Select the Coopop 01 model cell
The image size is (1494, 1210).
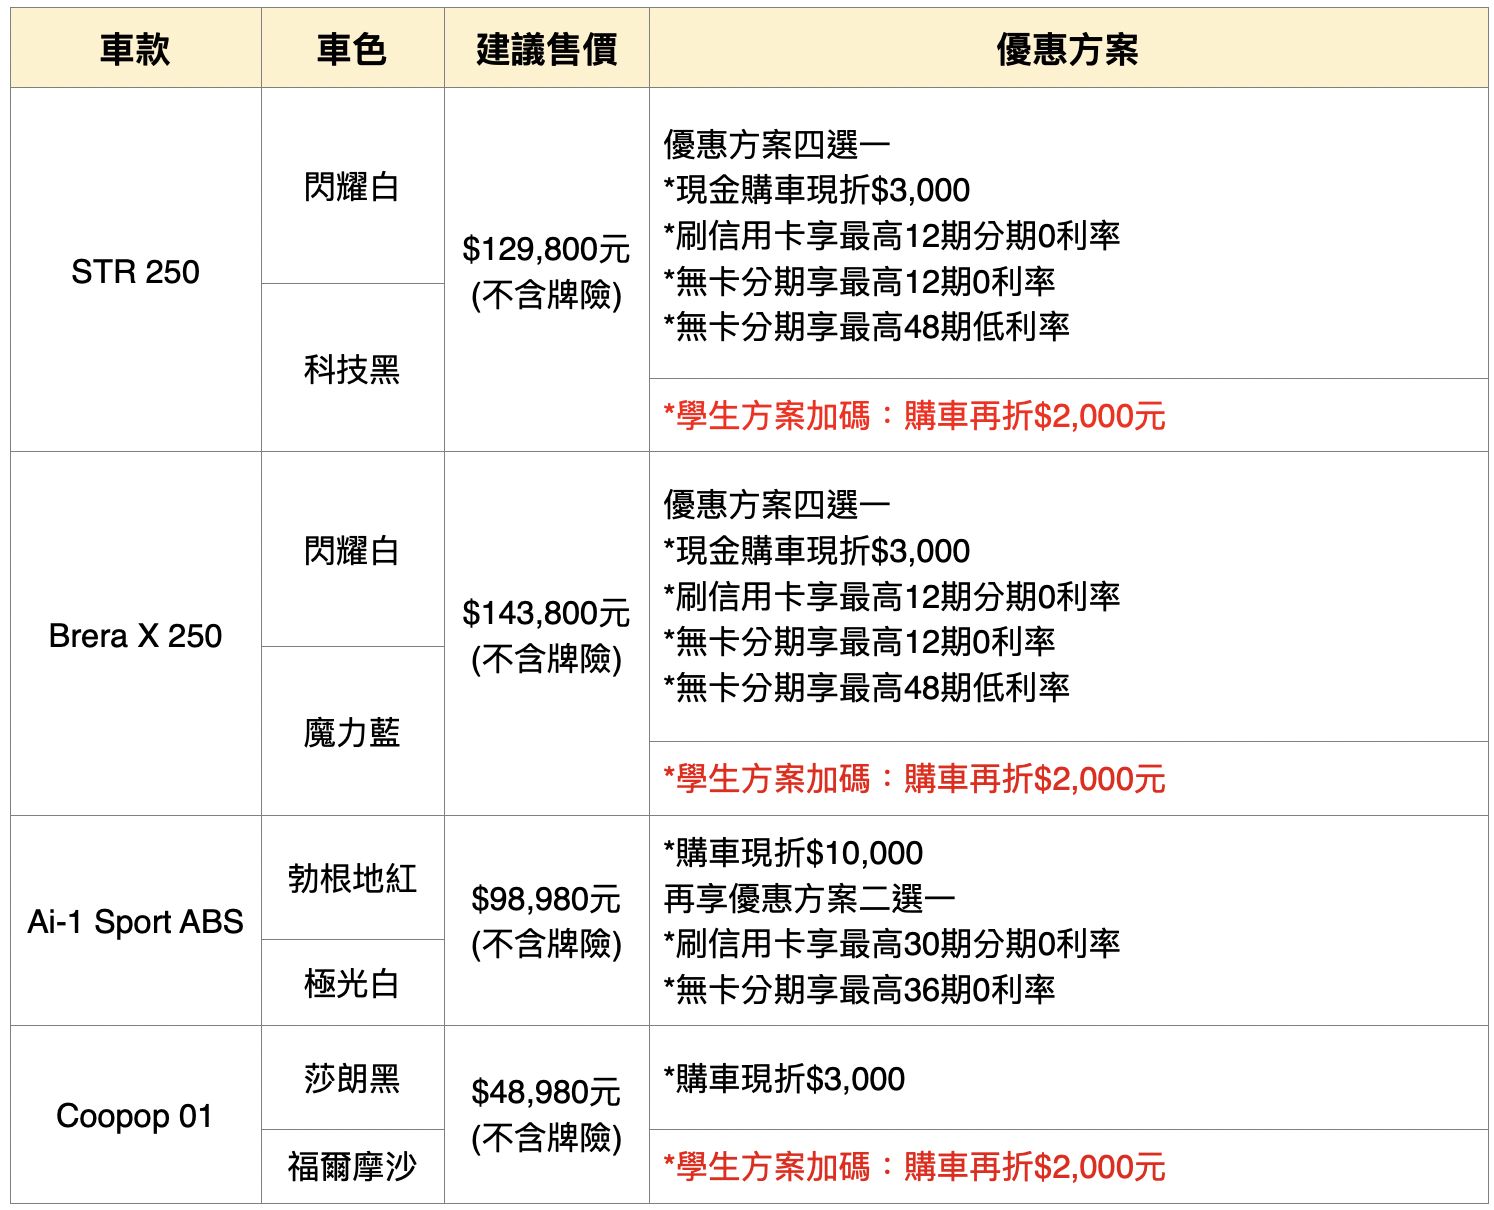[135, 1115]
